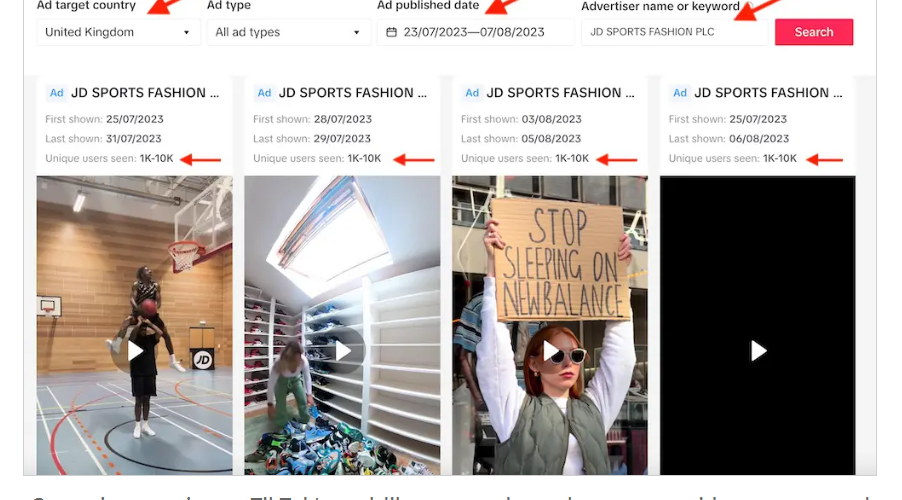Click the red Search button

(x=814, y=32)
